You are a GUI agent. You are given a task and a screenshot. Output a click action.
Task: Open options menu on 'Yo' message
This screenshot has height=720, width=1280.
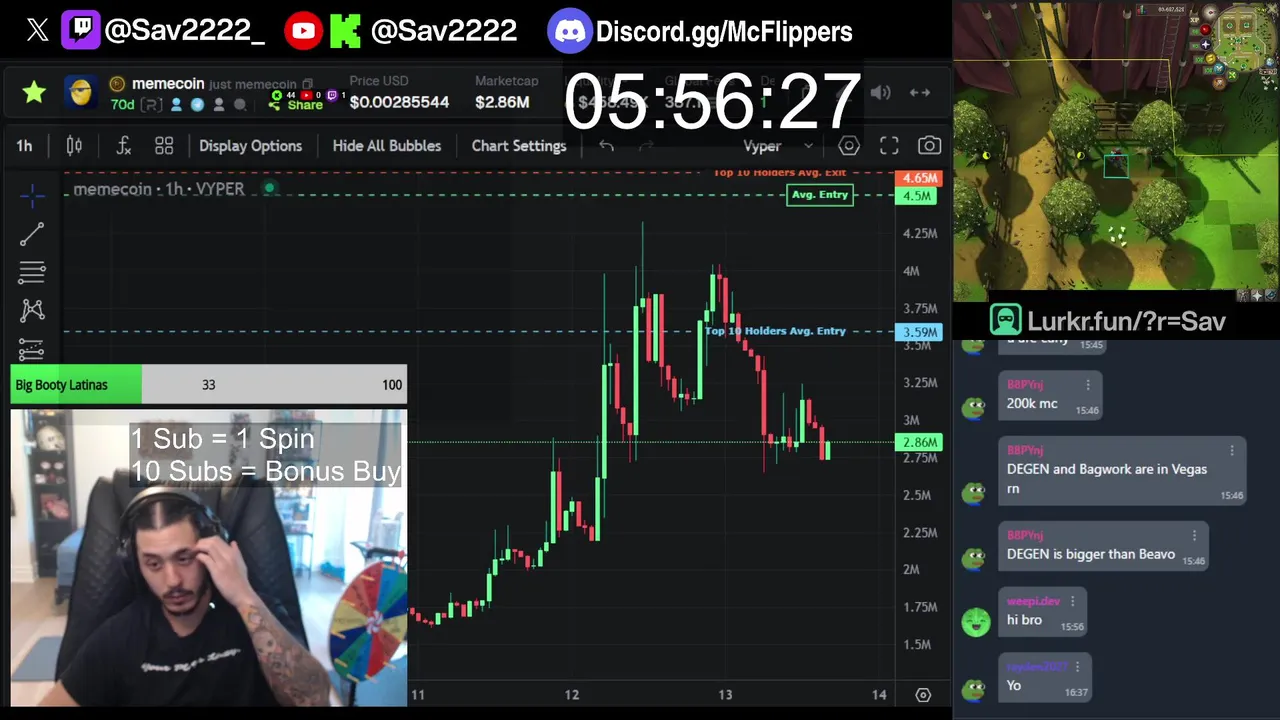click(1077, 667)
